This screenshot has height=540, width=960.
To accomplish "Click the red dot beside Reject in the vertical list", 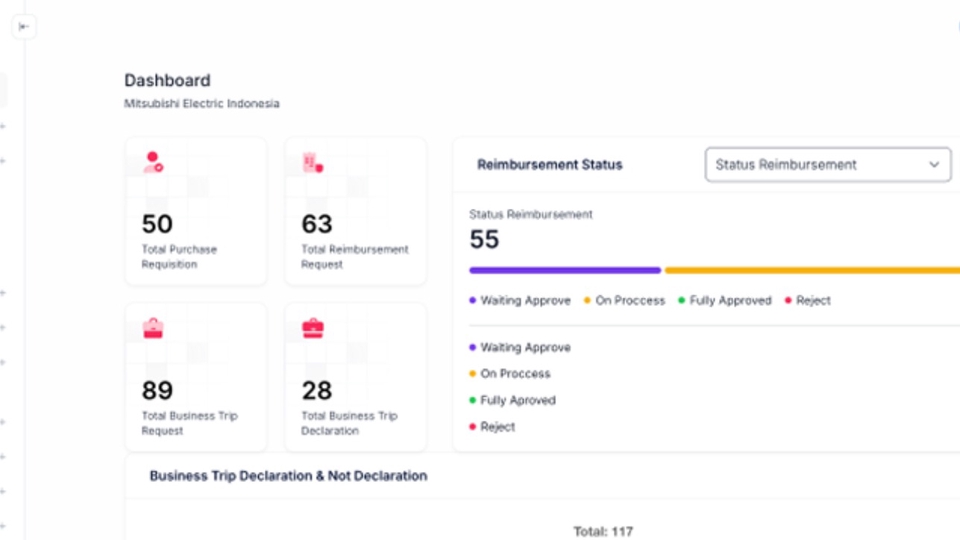I will [473, 427].
